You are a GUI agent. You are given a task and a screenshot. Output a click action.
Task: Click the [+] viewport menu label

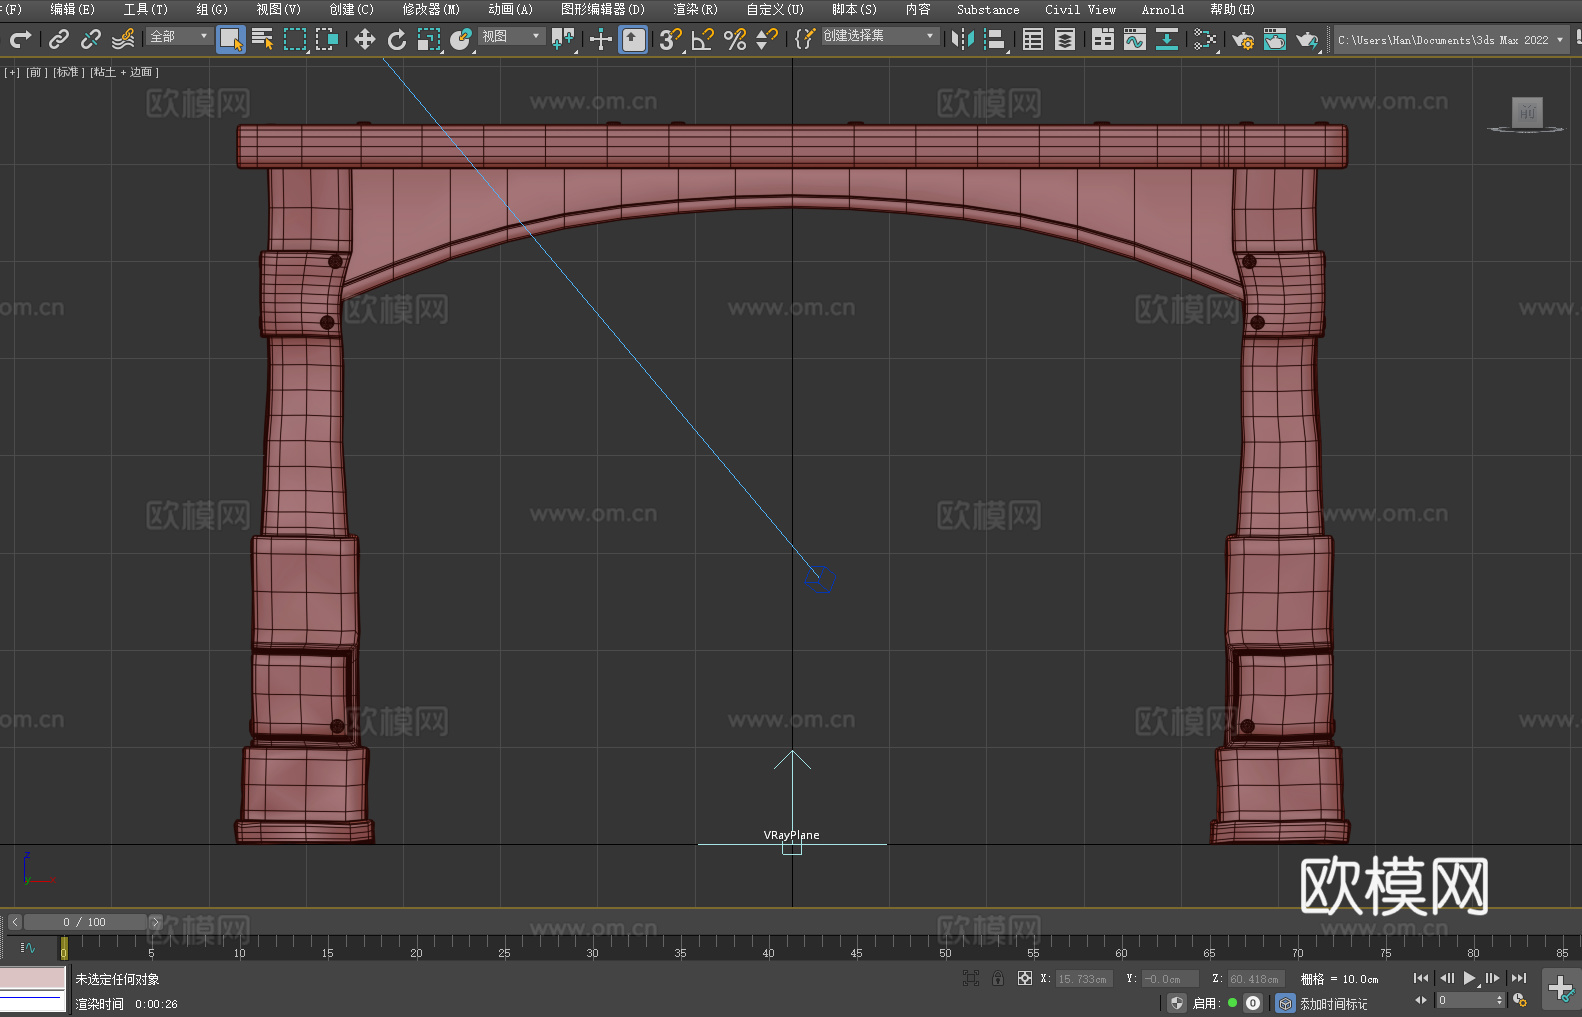[x=12, y=72]
